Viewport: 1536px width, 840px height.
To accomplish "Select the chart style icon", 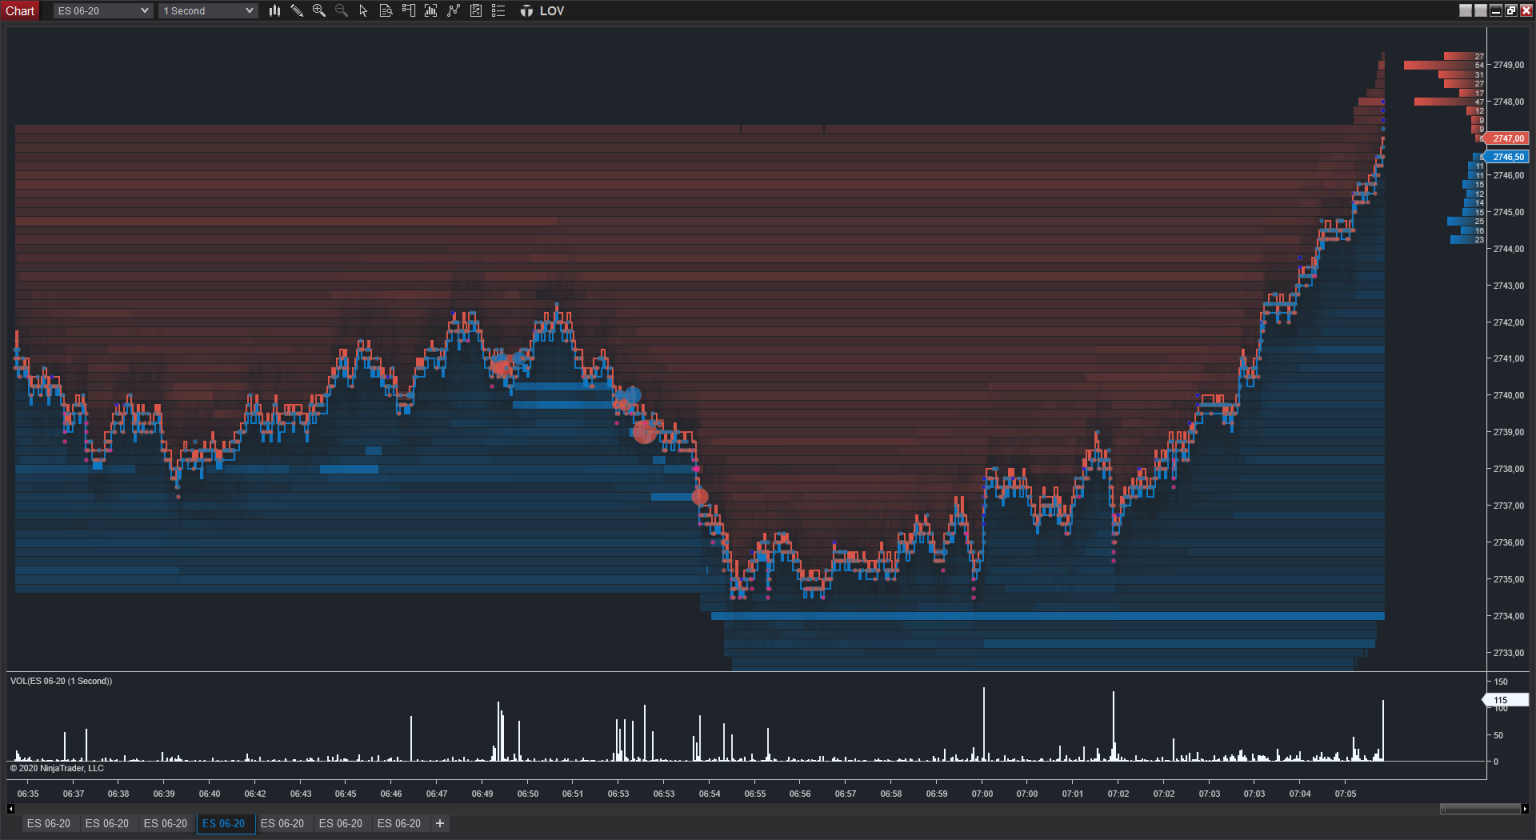I will tap(274, 10).
